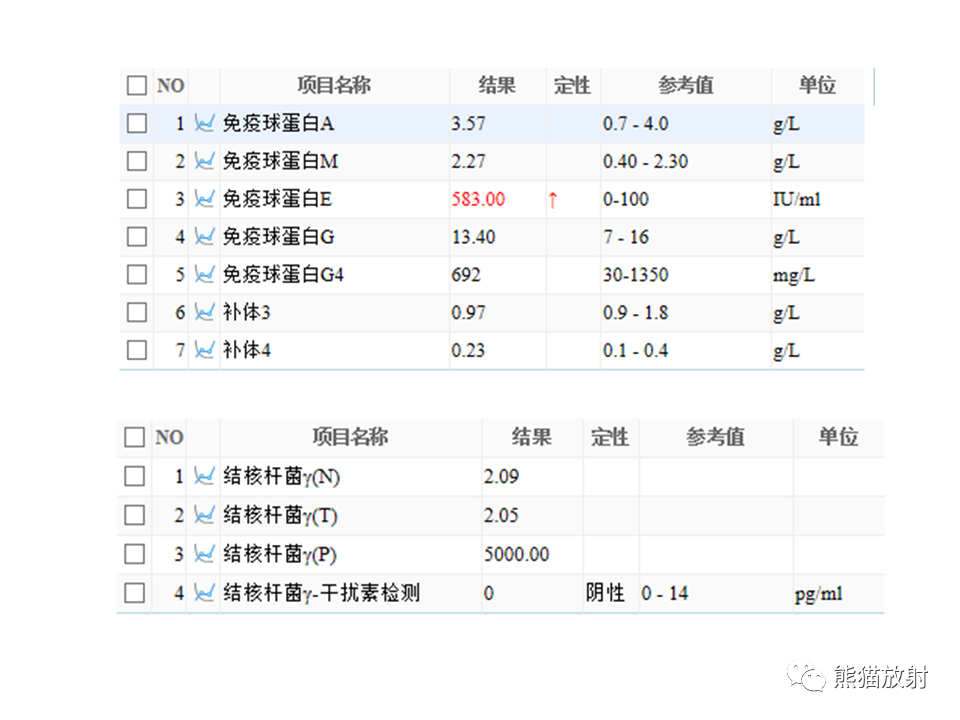Click unit cell pg/ml
This screenshot has height=720, width=960.
(x=819, y=594)
